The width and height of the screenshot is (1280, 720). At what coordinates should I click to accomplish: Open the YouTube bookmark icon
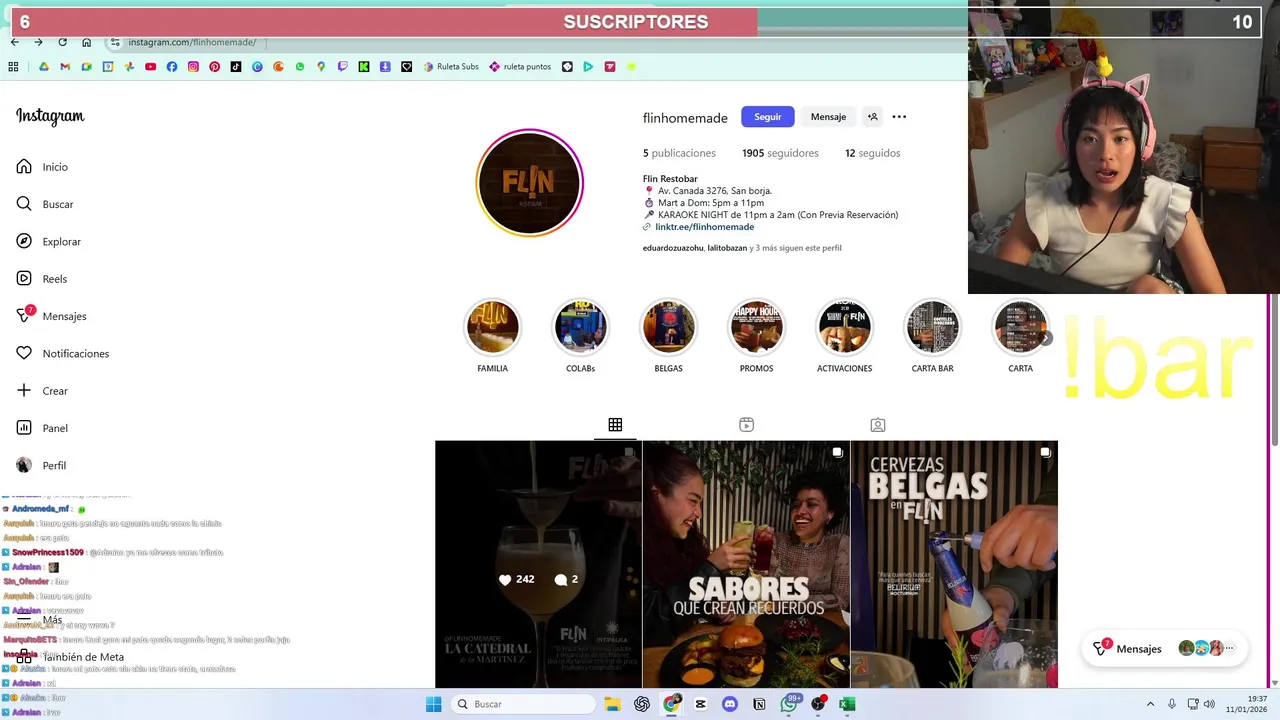click(x=150, y=67)
